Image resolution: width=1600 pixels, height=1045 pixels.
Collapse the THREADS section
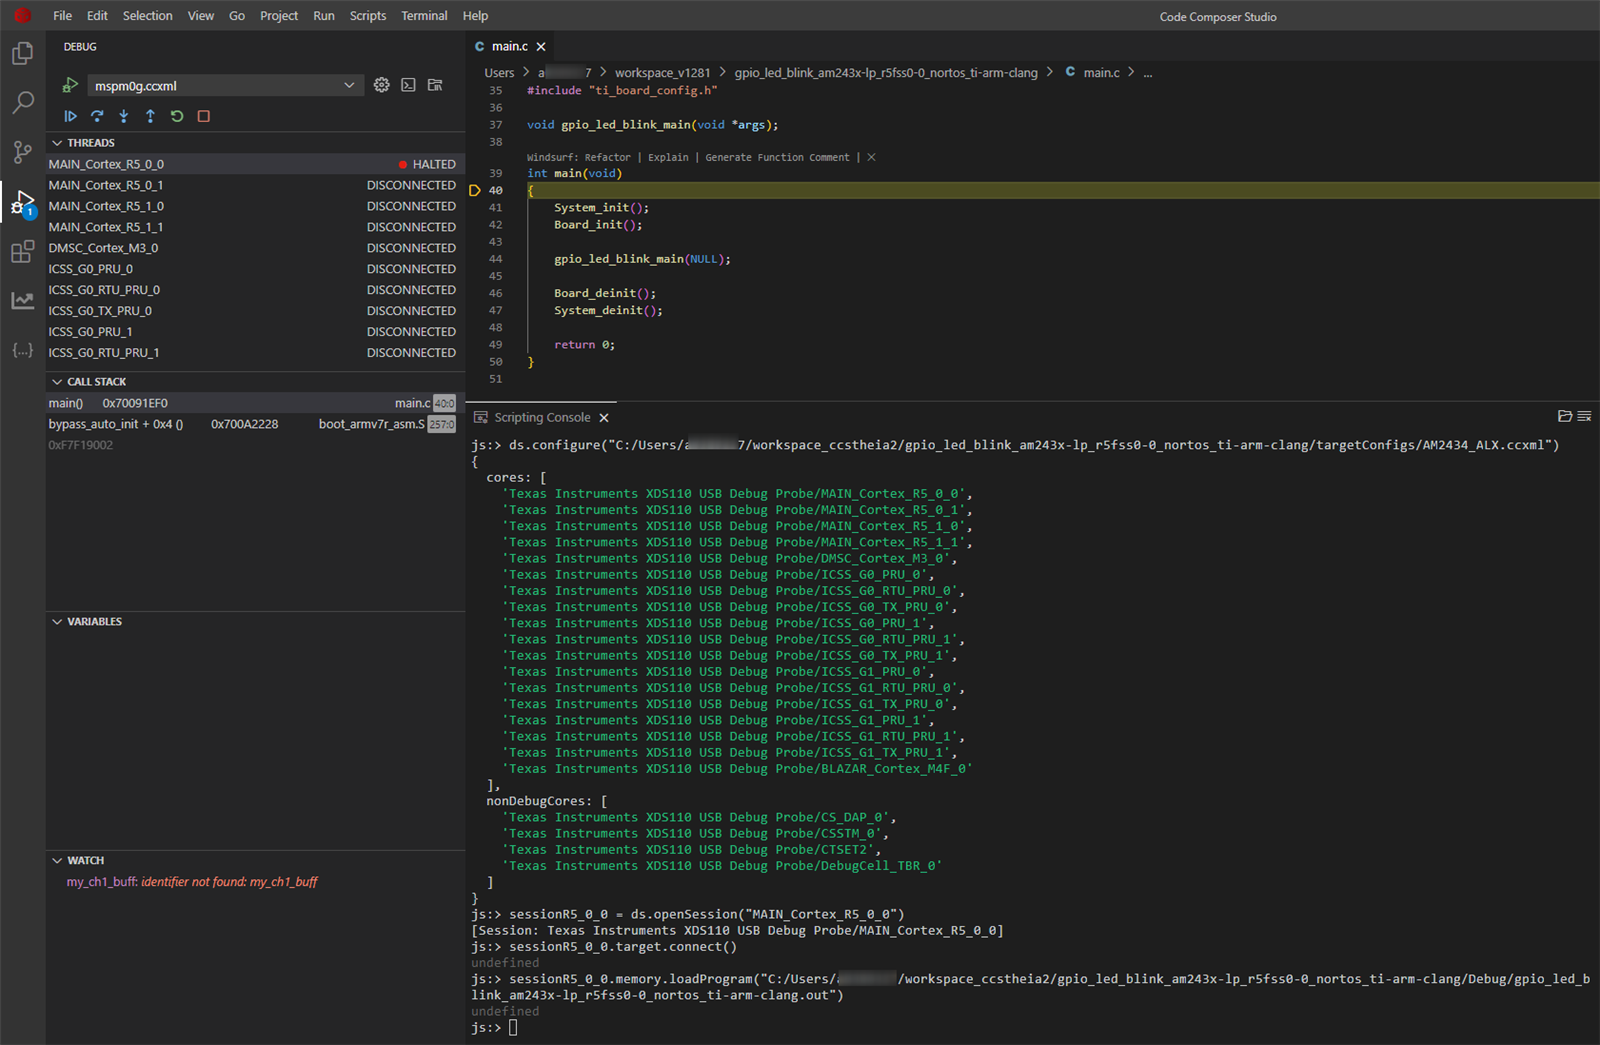(58, 143)
